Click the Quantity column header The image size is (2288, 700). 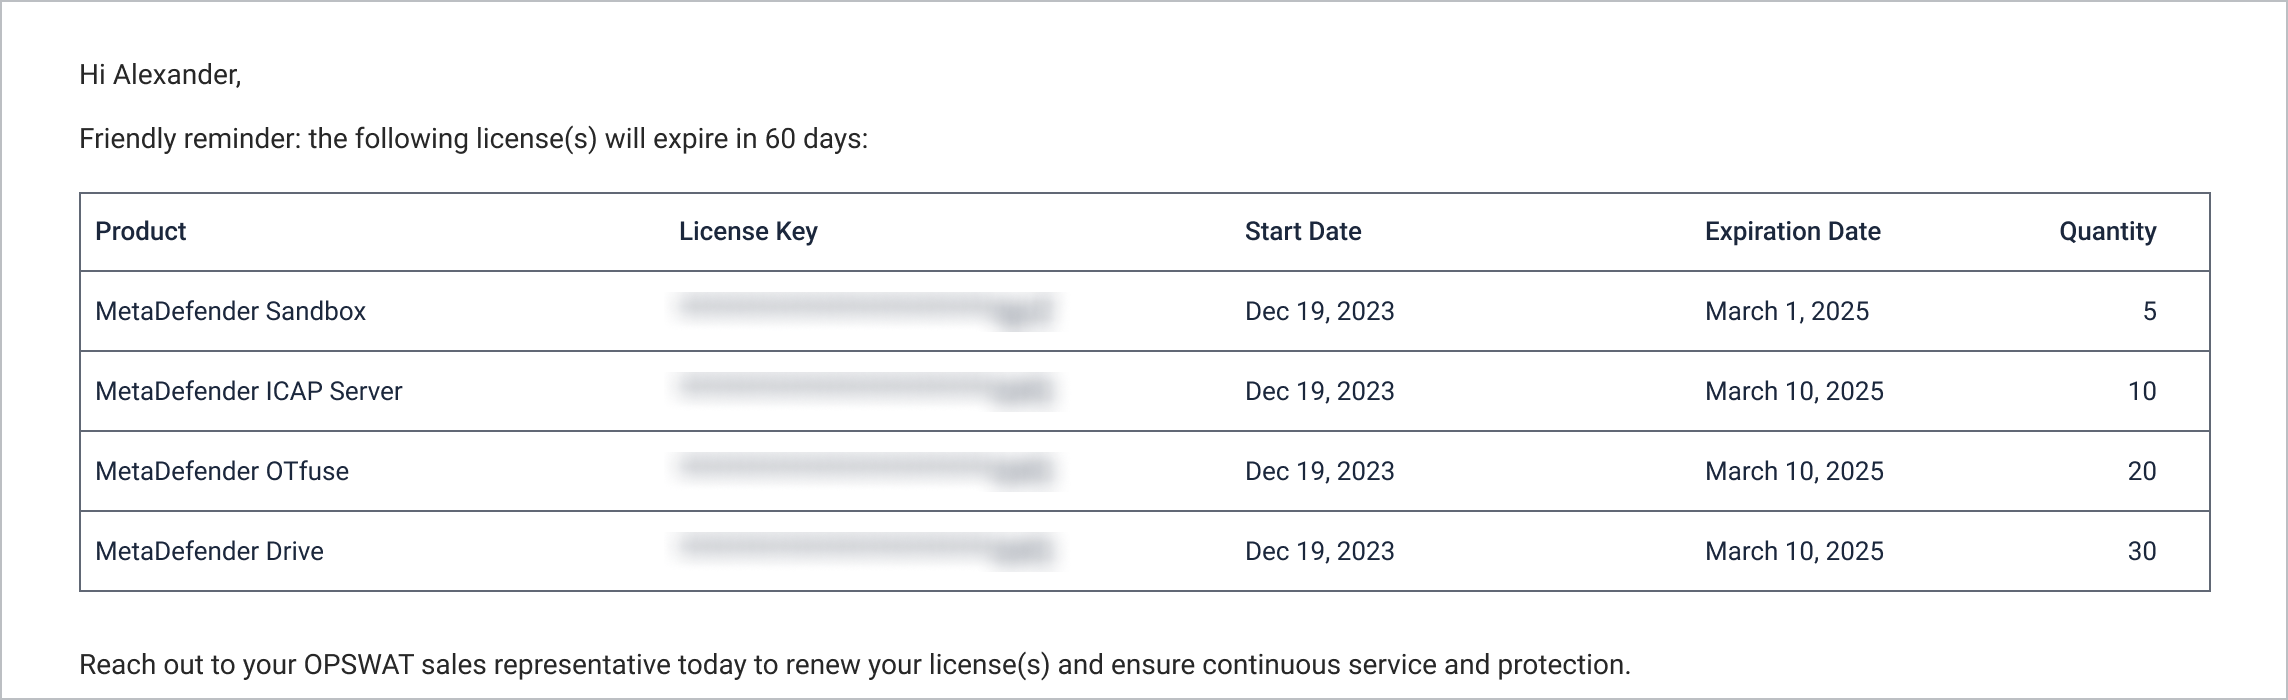tap(2107, 231)
